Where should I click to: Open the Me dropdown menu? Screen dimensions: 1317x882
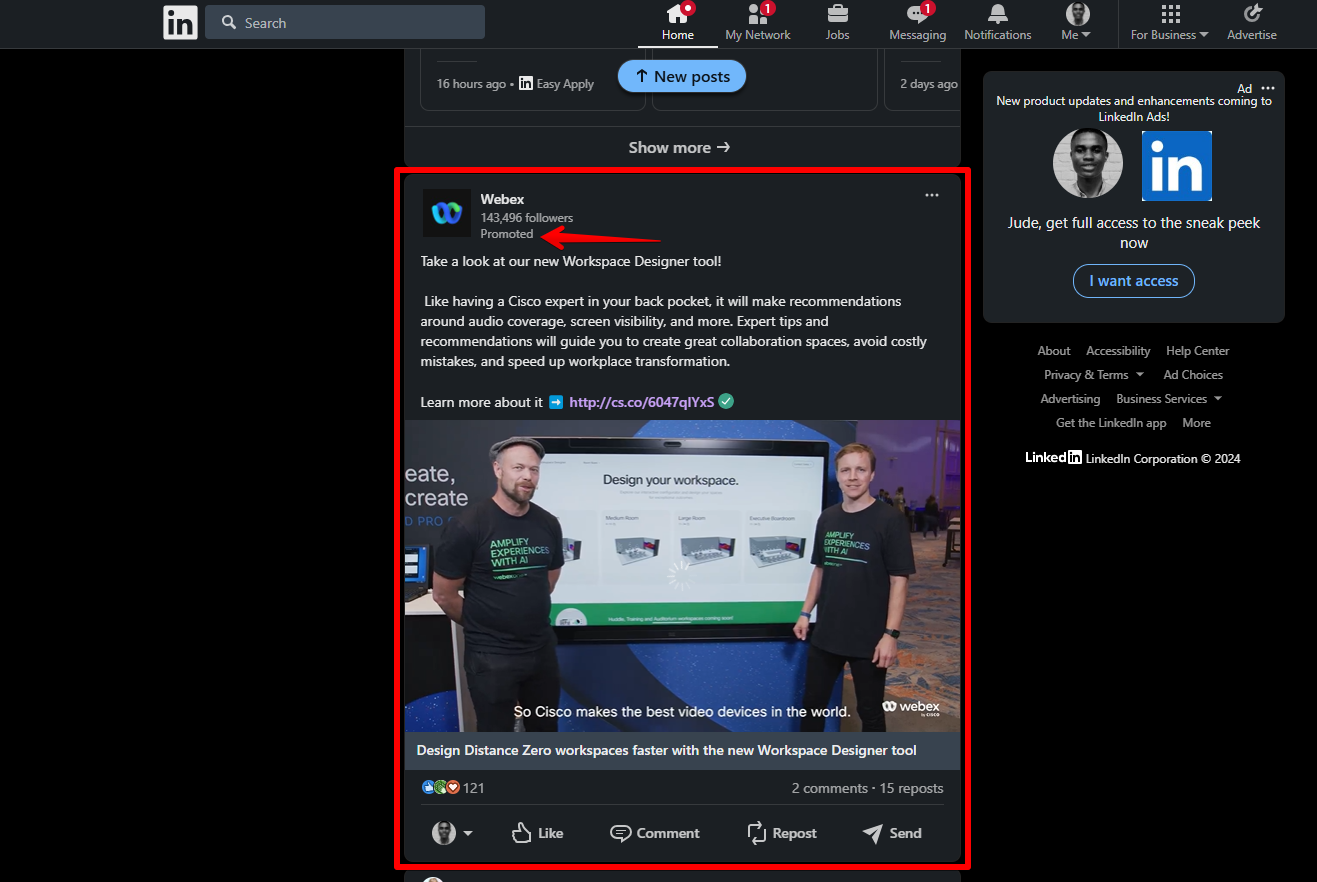pos(1076,20)
